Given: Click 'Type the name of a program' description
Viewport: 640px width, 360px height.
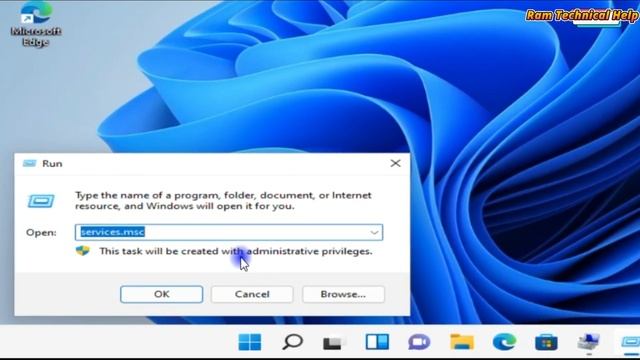Looking at the screenshot, I should pos(223,200).
